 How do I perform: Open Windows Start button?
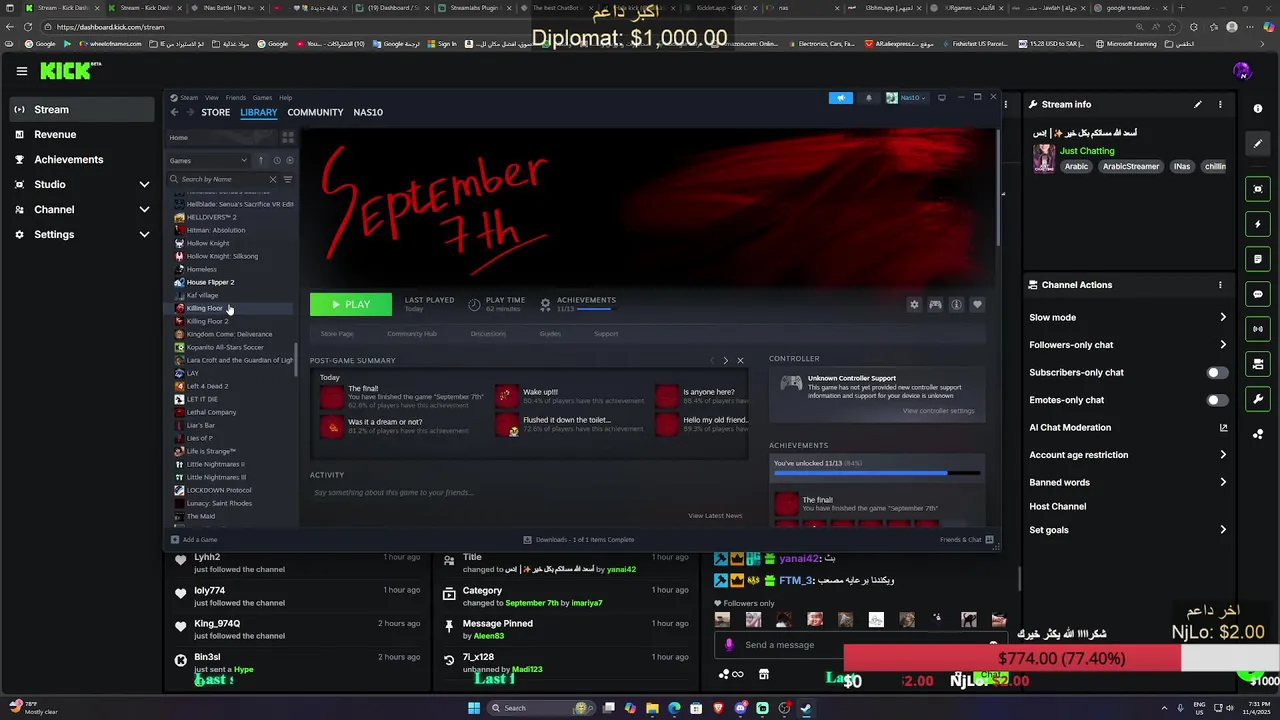pyautogui.click(x=474, y=708)
